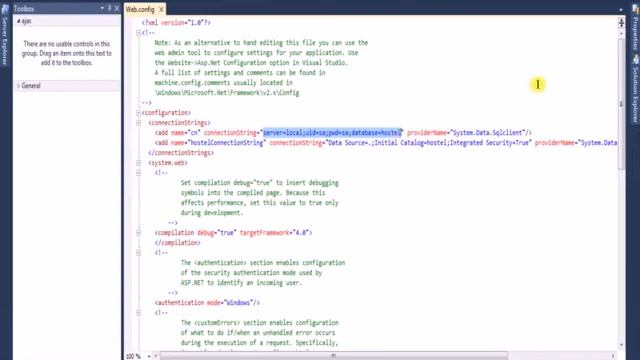Click the vertical scrollbar down arrow

(x=621, y=345)
